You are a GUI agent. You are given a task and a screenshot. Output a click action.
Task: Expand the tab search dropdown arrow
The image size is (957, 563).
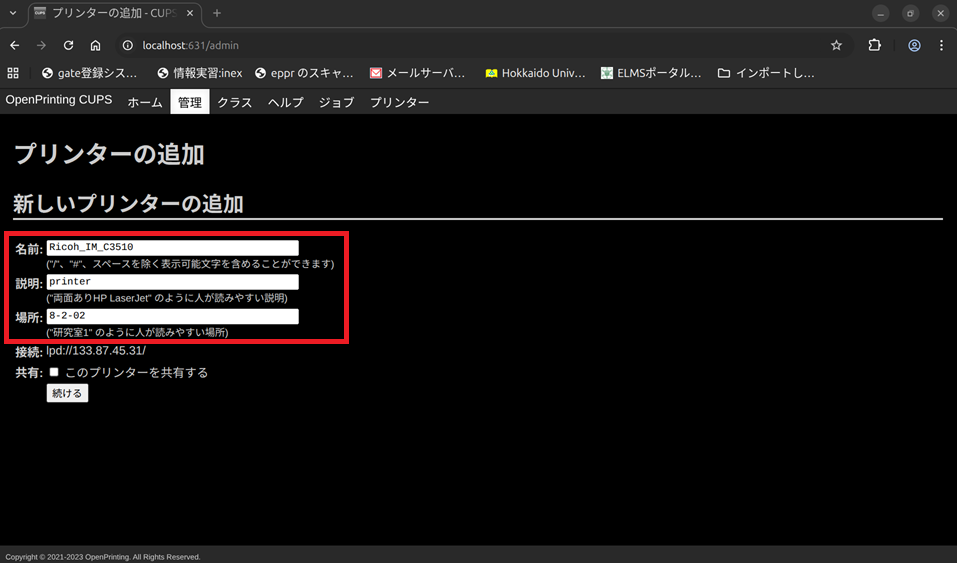coord(12,13)
